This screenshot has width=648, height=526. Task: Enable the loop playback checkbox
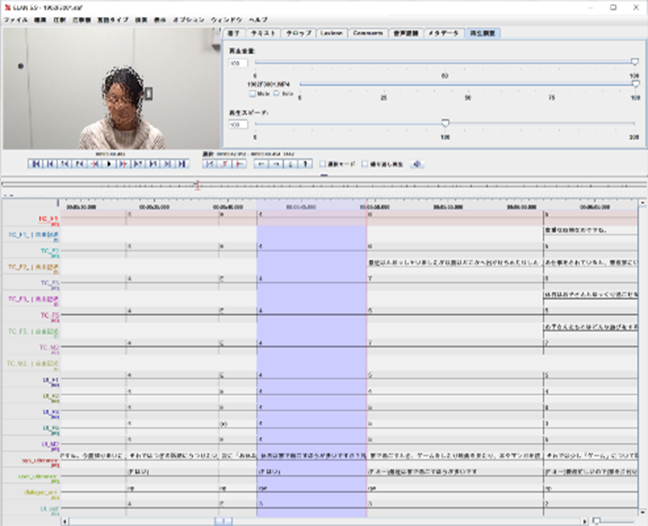[365, 164]
